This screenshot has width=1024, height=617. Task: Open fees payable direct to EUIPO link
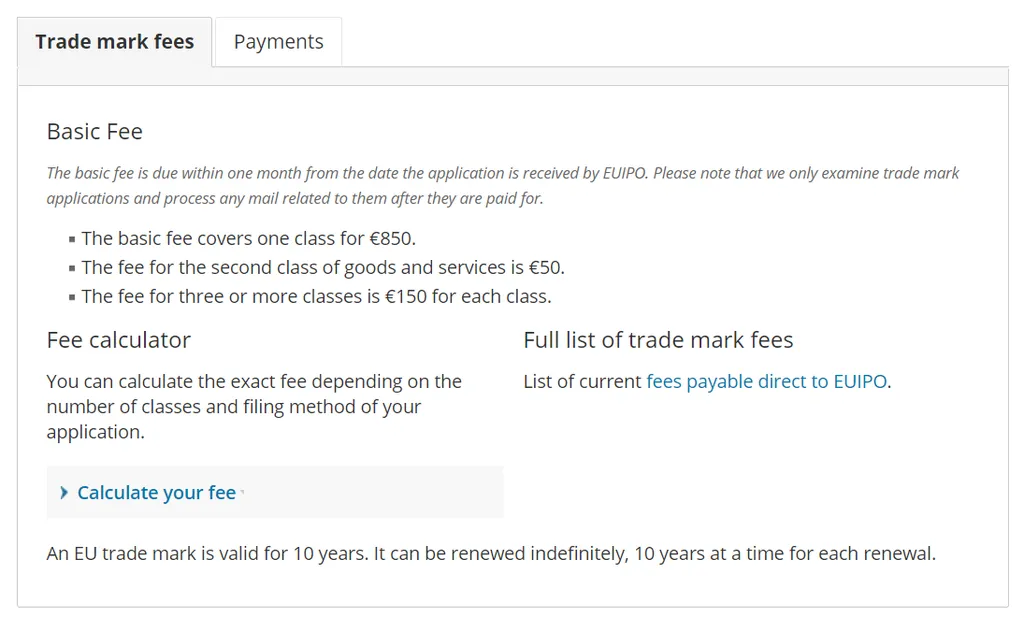[x=766, y=381]
